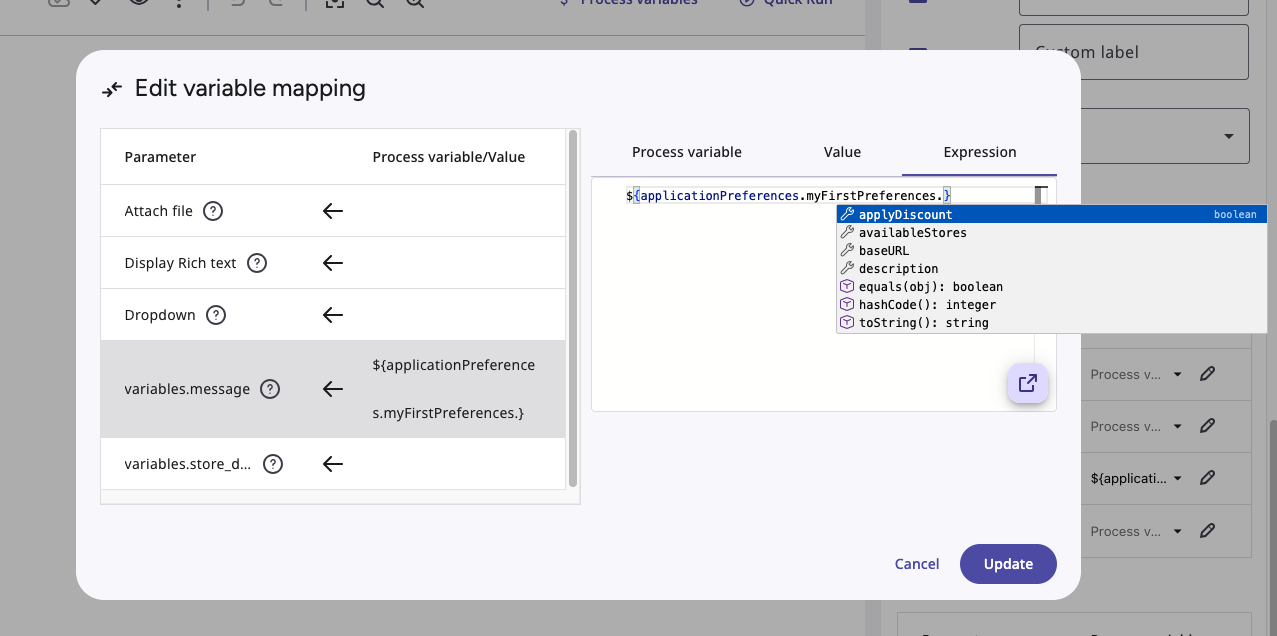The image size is (1277, 636).
Task: Select the variables.message parameter name
Action: coord(187,389)
